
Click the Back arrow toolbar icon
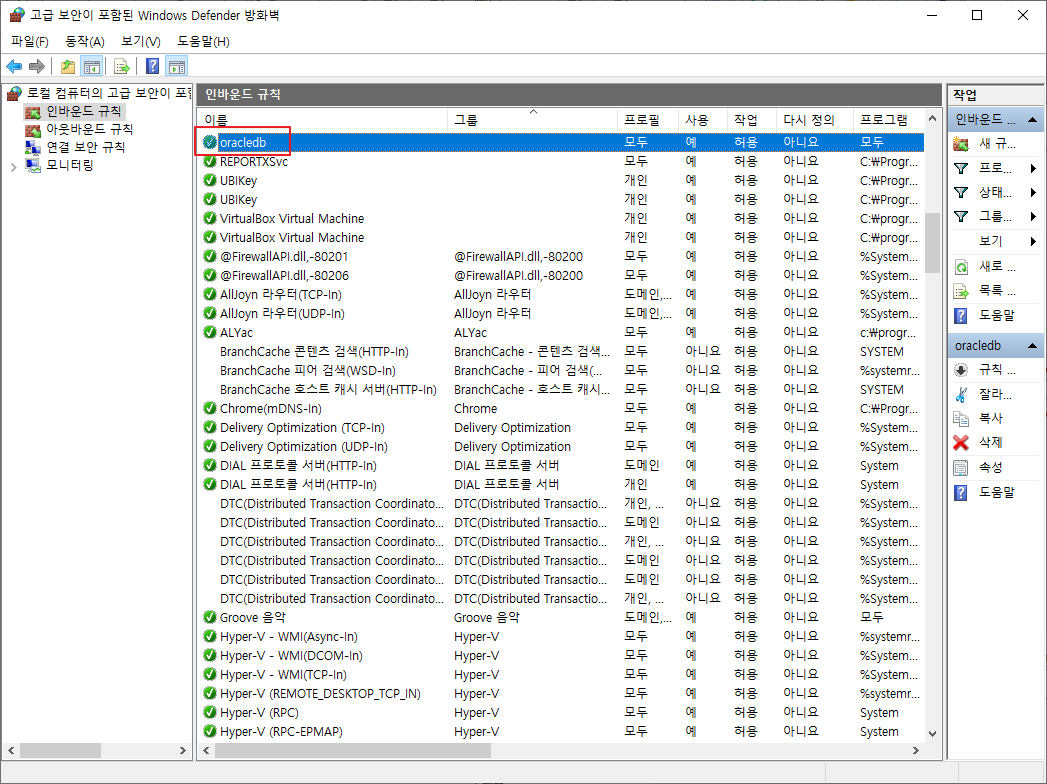tap(14, 66)
